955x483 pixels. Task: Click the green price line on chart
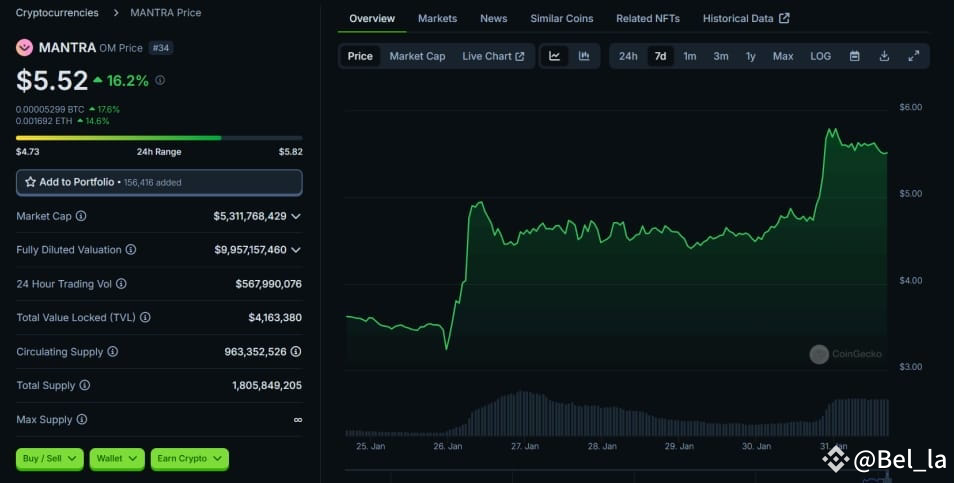coord(616,239)
